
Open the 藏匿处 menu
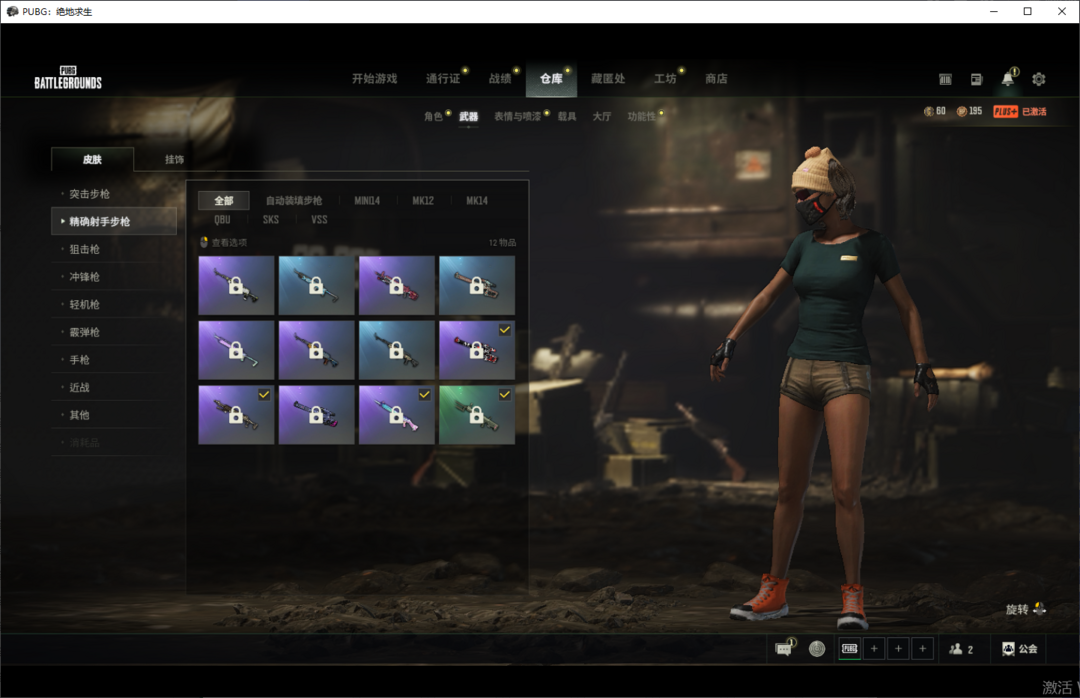pyautogui.click(x=608, y=79)
